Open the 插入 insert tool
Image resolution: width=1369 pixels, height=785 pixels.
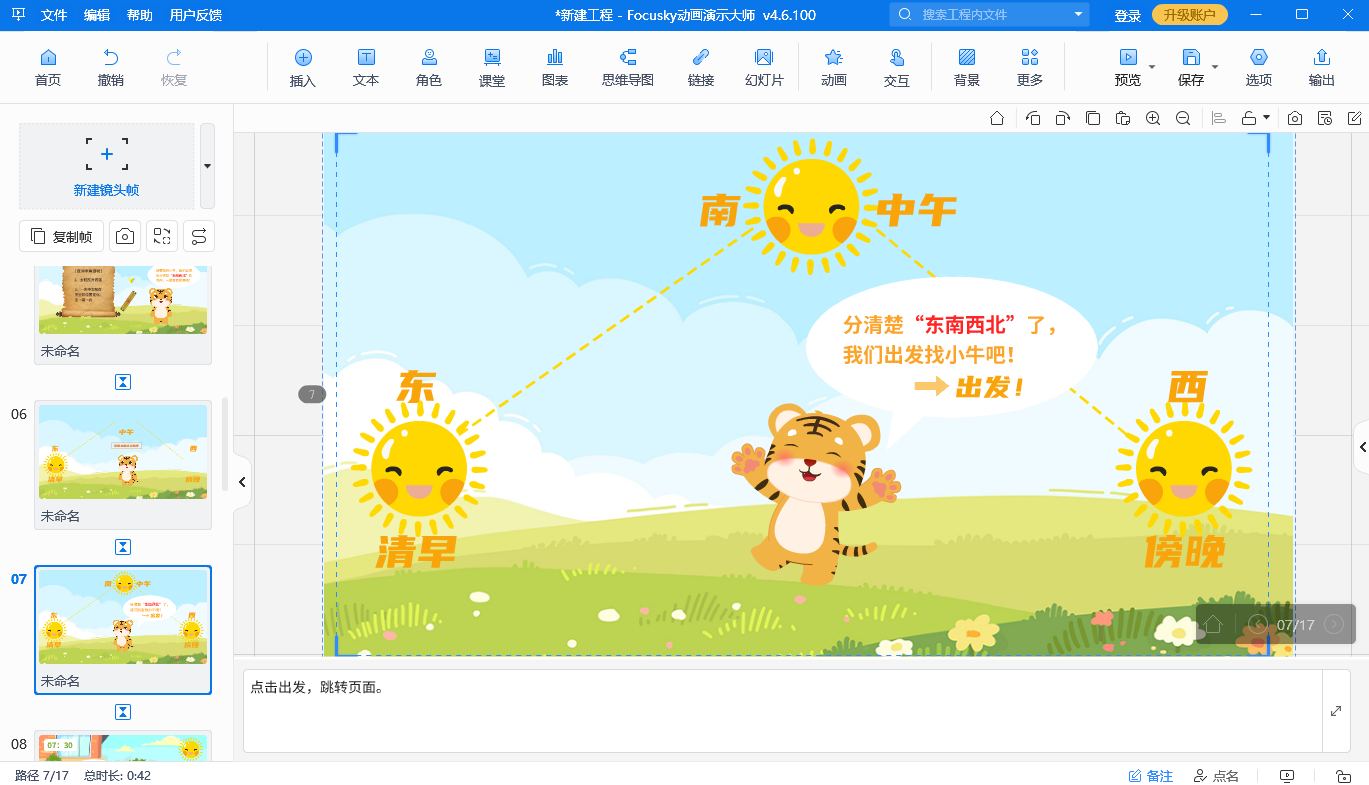click(303, 67)
